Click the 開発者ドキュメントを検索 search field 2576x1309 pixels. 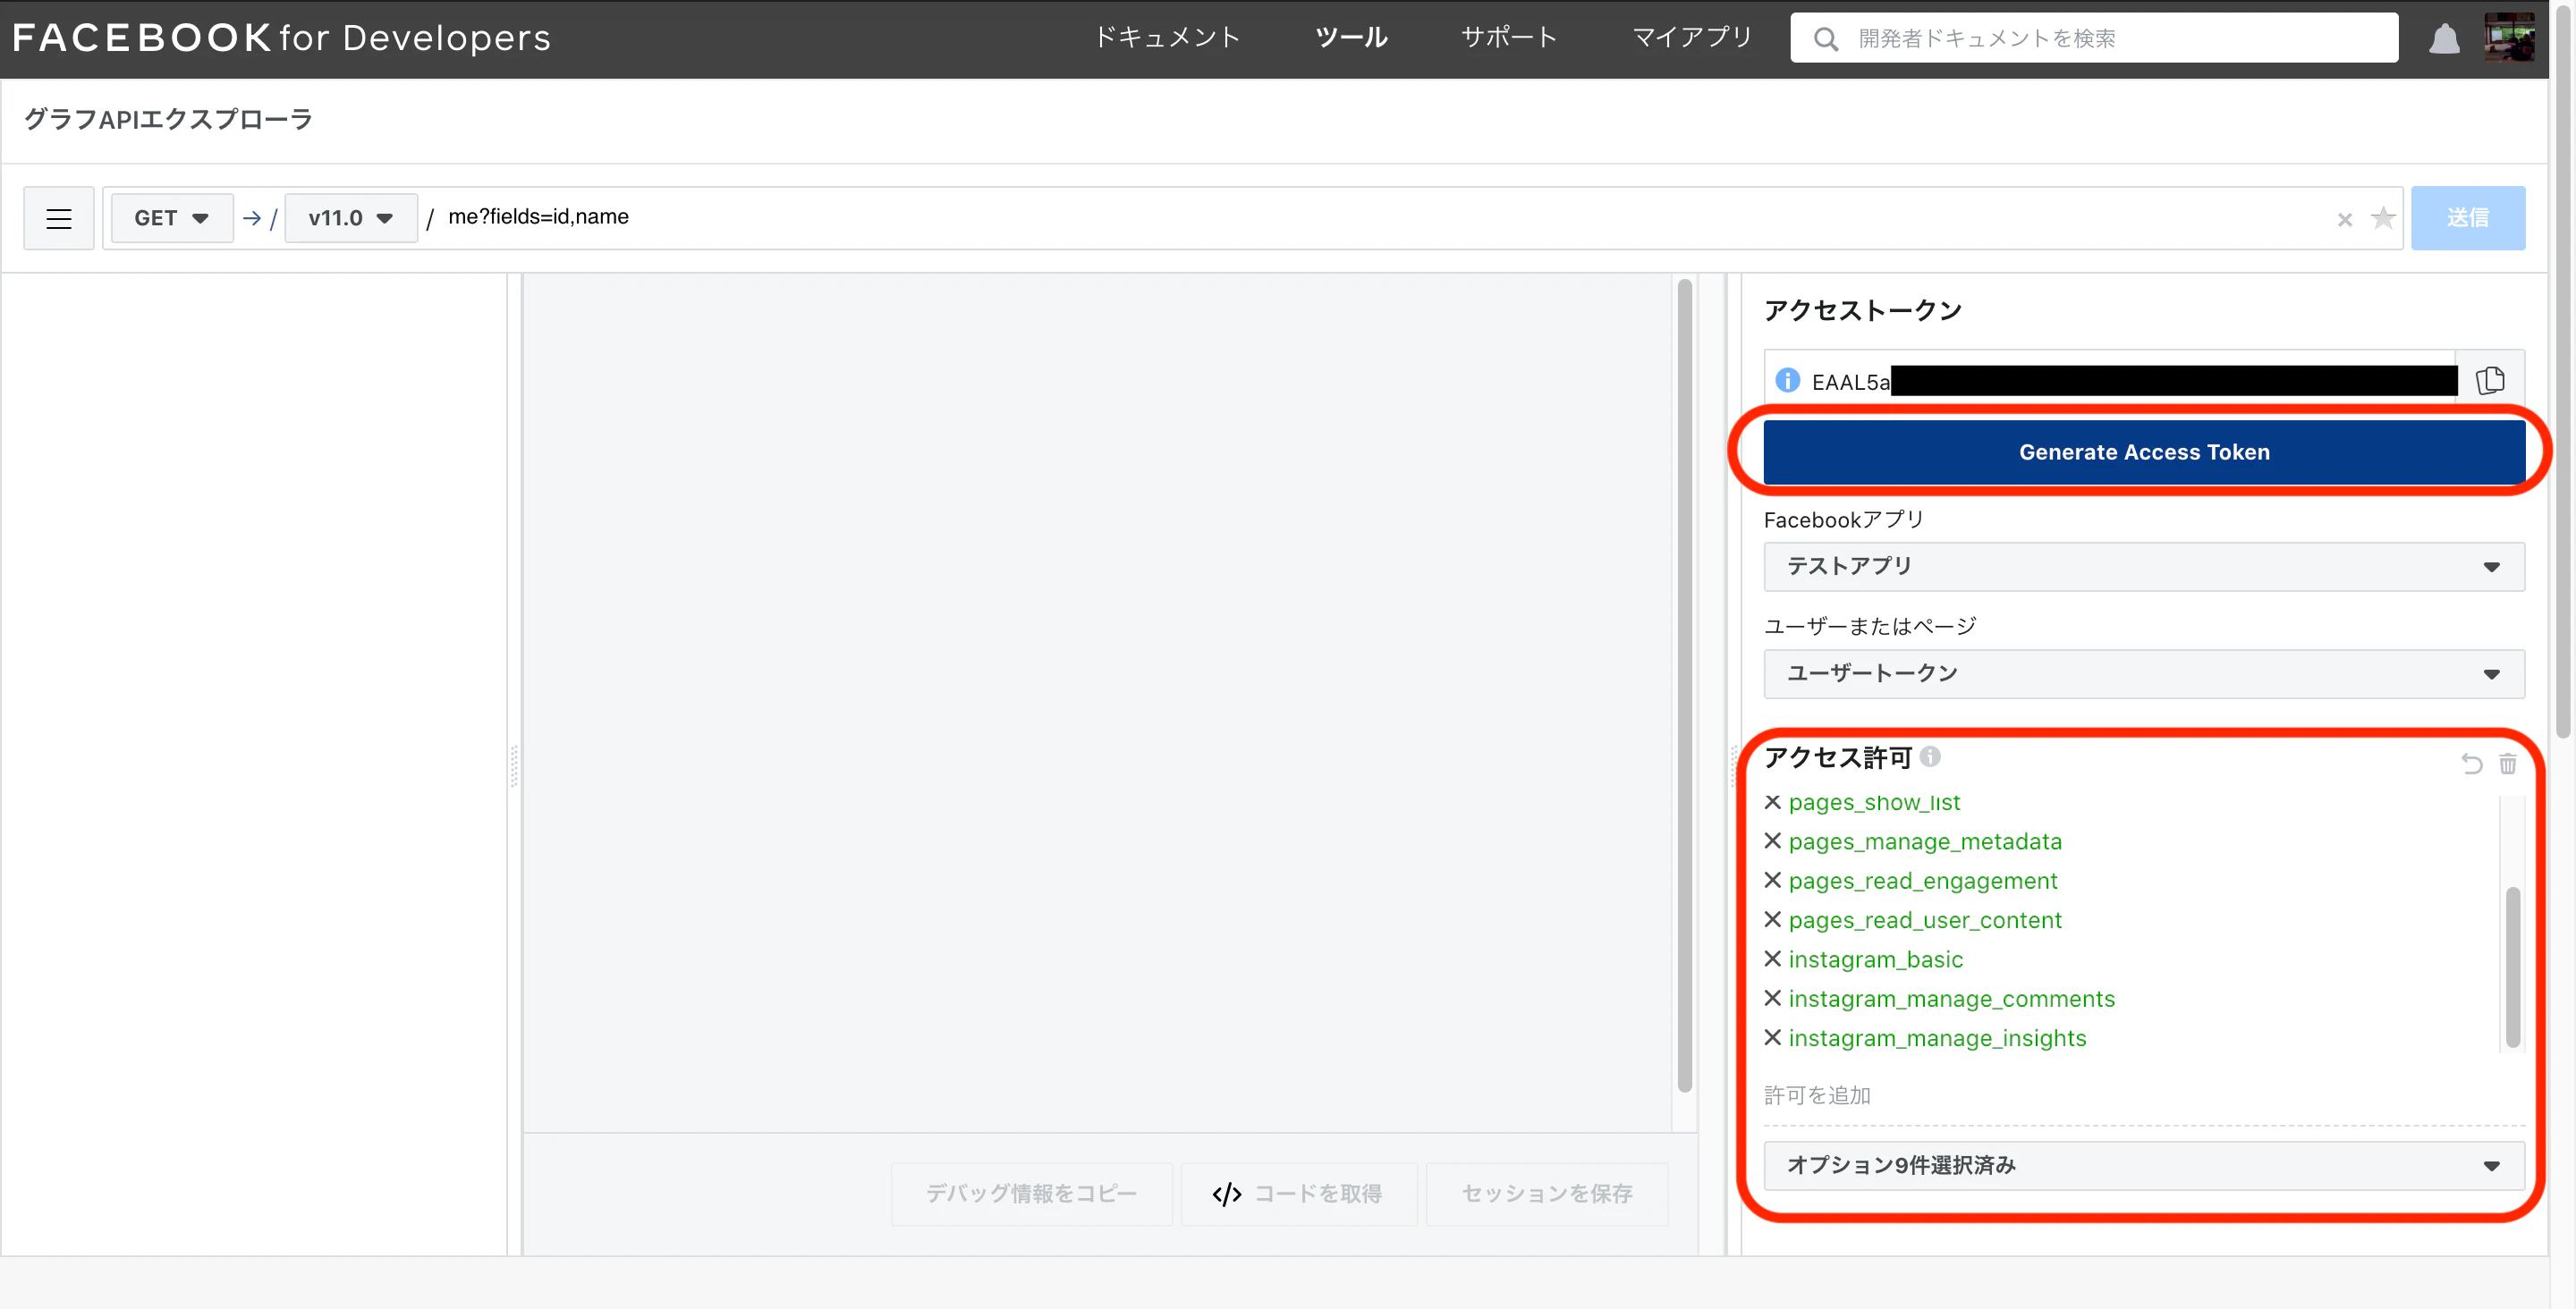(2093, 38)
